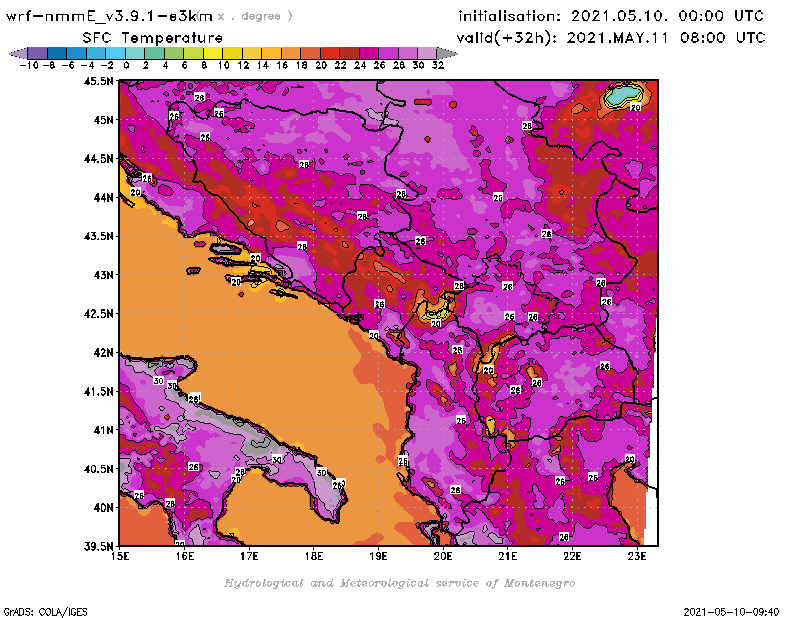
Task: Click the '15E' longitude label
Action: [120, 556]
